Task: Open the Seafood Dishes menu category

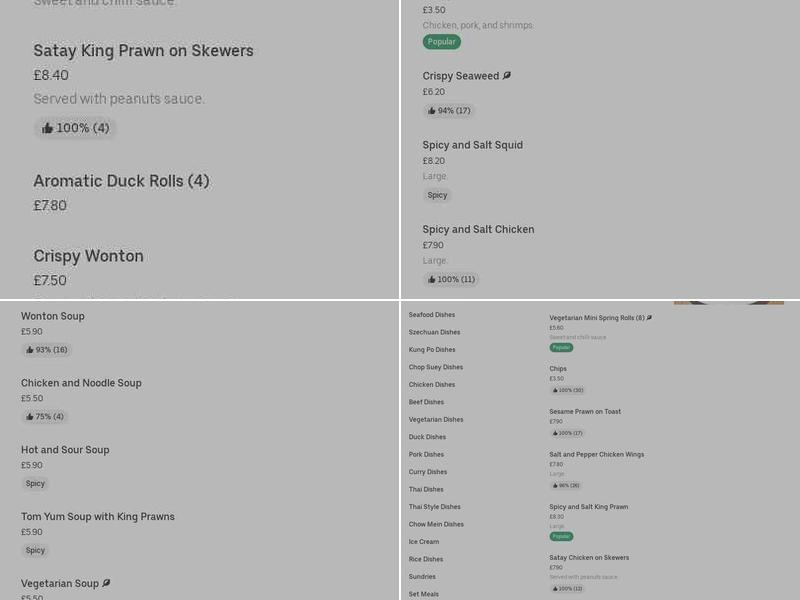Action: (x=432, y=315)
